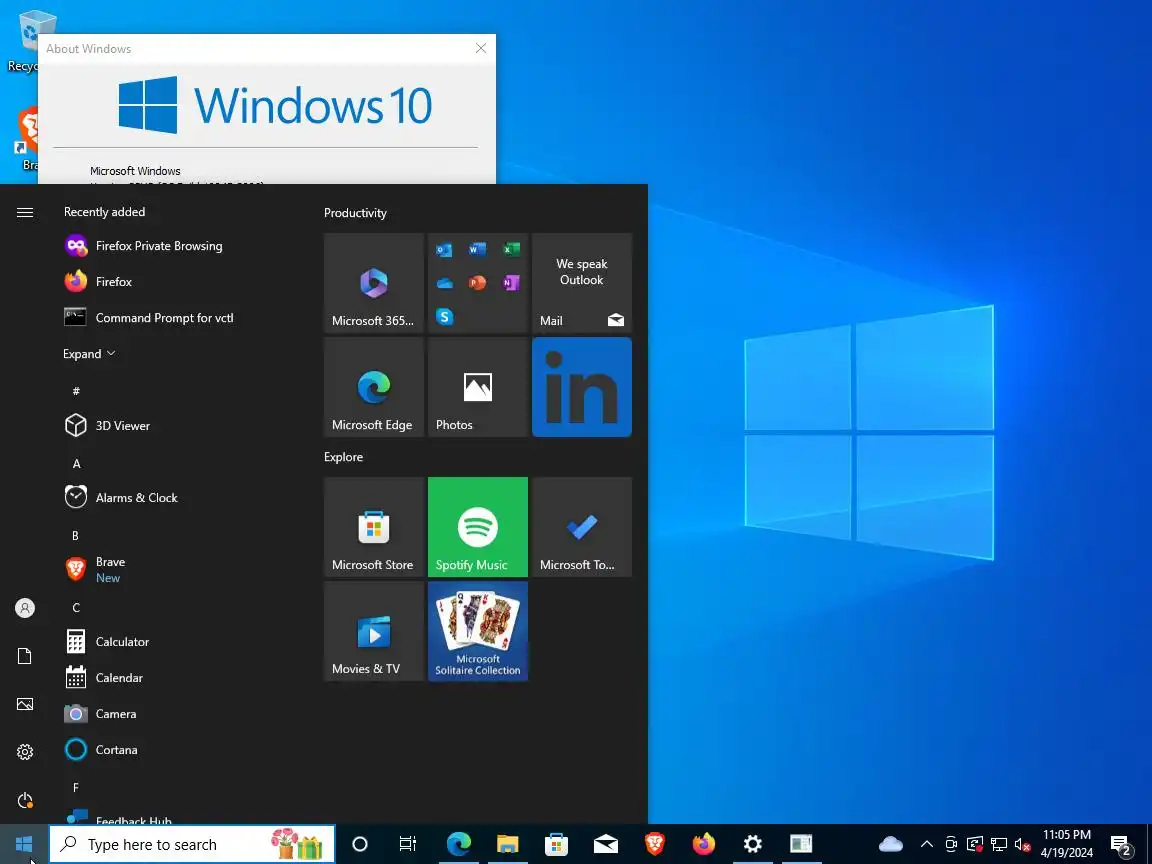Open the Spotify Music tile

478,527
